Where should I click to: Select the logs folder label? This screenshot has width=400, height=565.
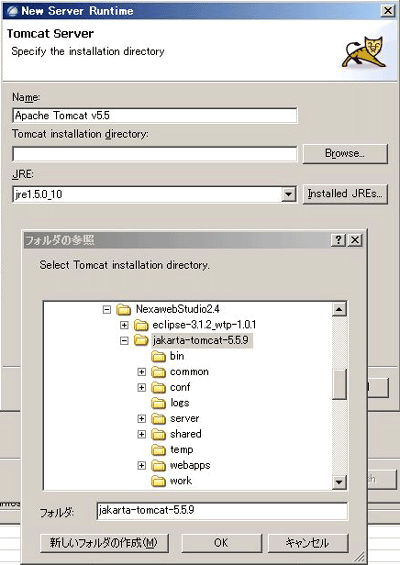click(179, 403)
